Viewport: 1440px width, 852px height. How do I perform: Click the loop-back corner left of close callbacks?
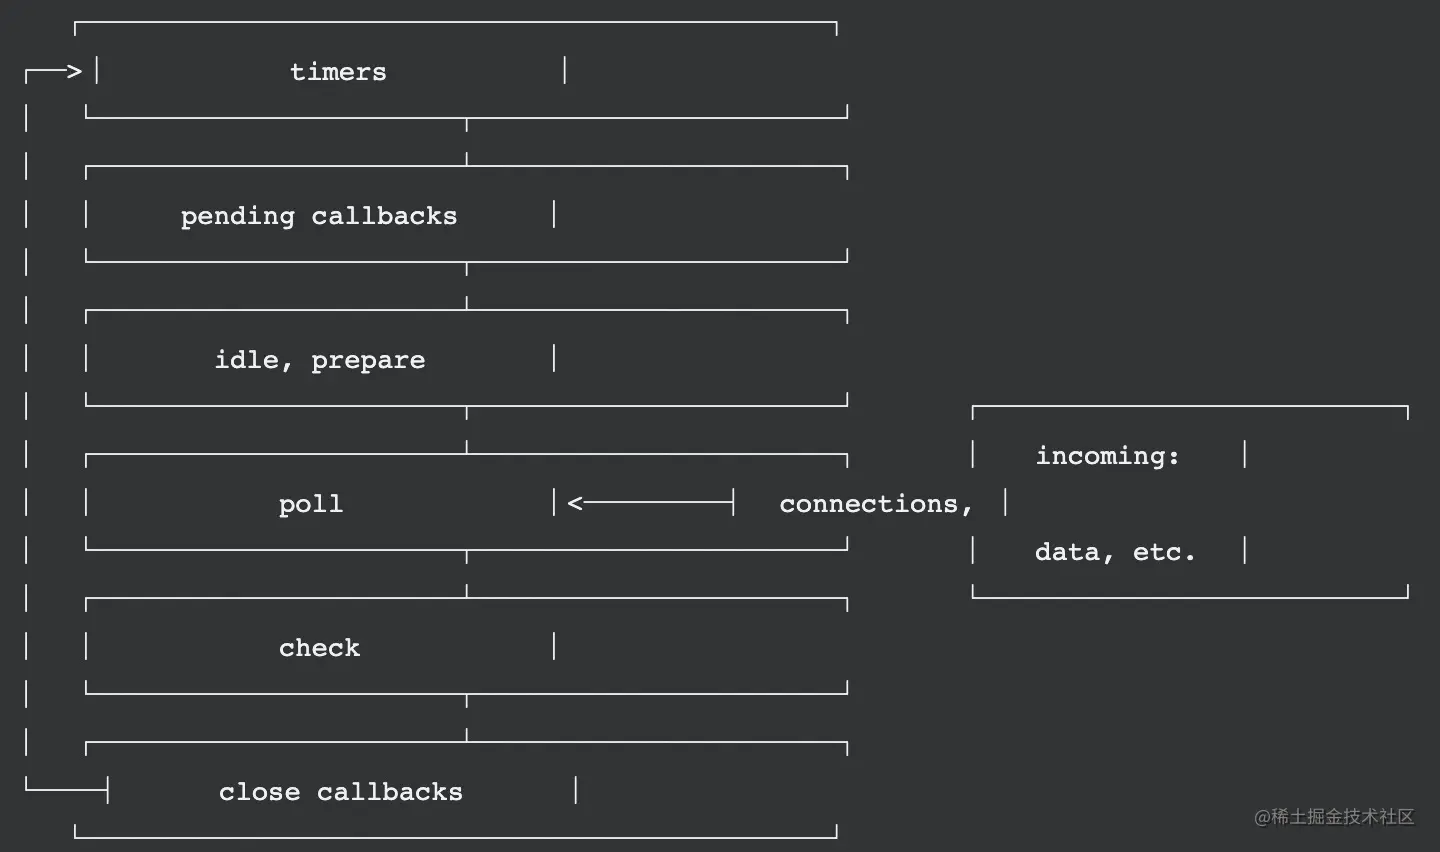(28, 789)
